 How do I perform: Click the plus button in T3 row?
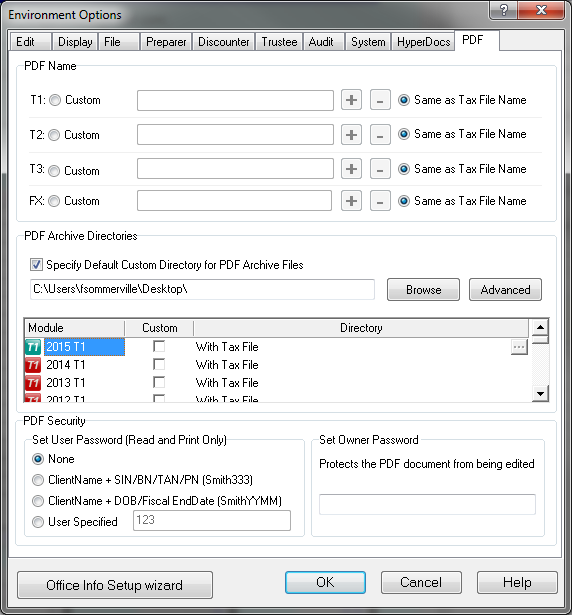tap(351, 169)
